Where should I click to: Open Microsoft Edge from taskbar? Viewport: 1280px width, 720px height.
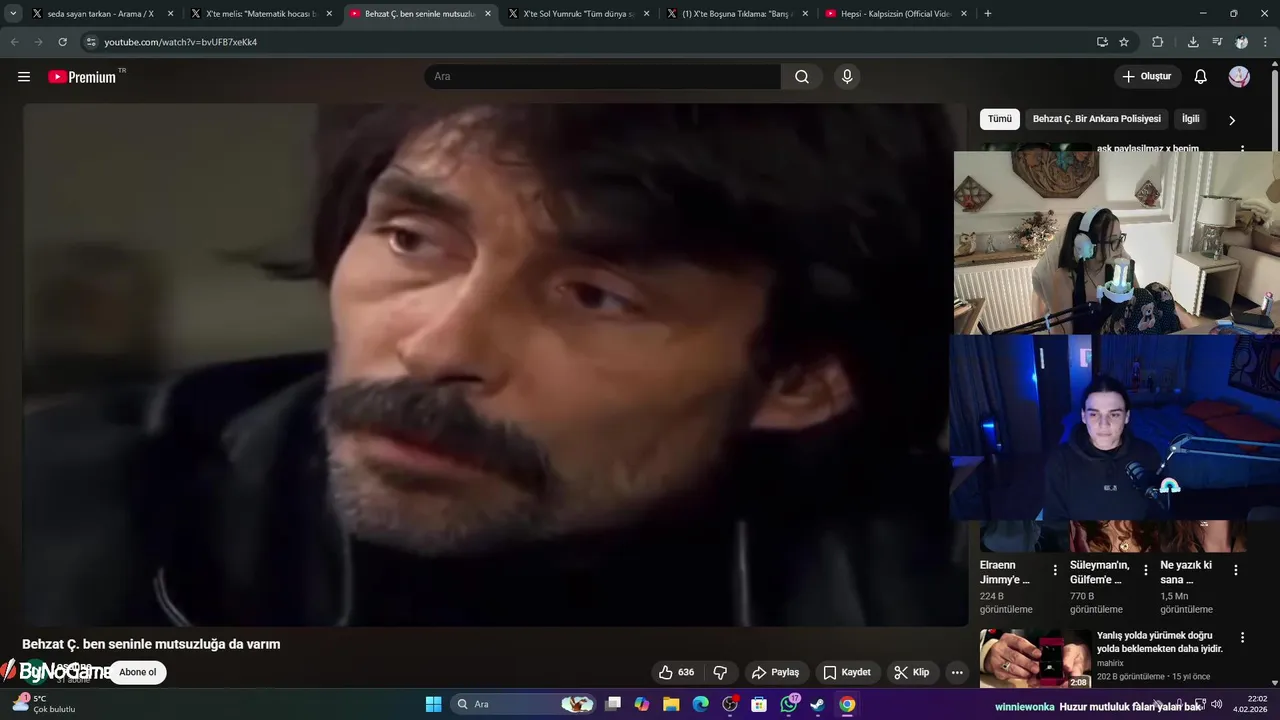tap(700, 704)
